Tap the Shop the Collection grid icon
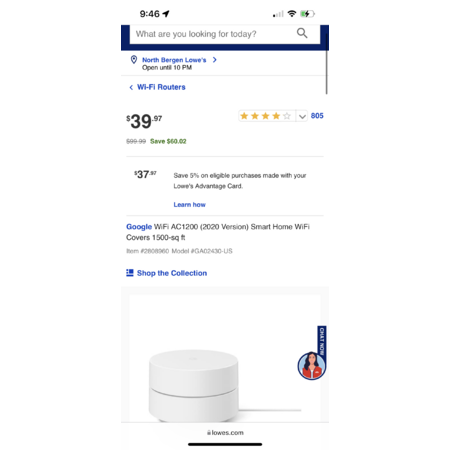Viewport: 450px width, 450px height. (x=130, y=273)
